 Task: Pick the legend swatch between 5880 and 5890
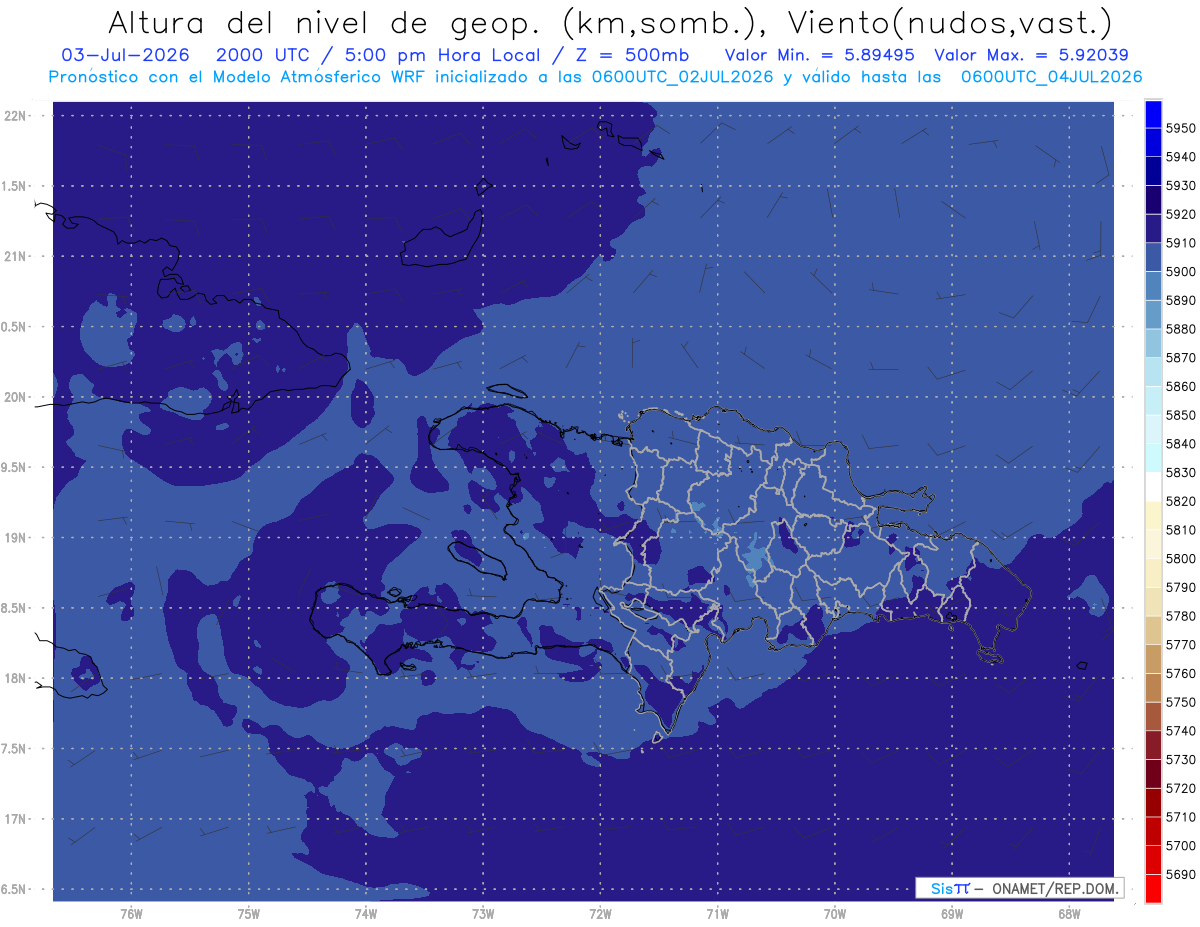[1153, 315]
